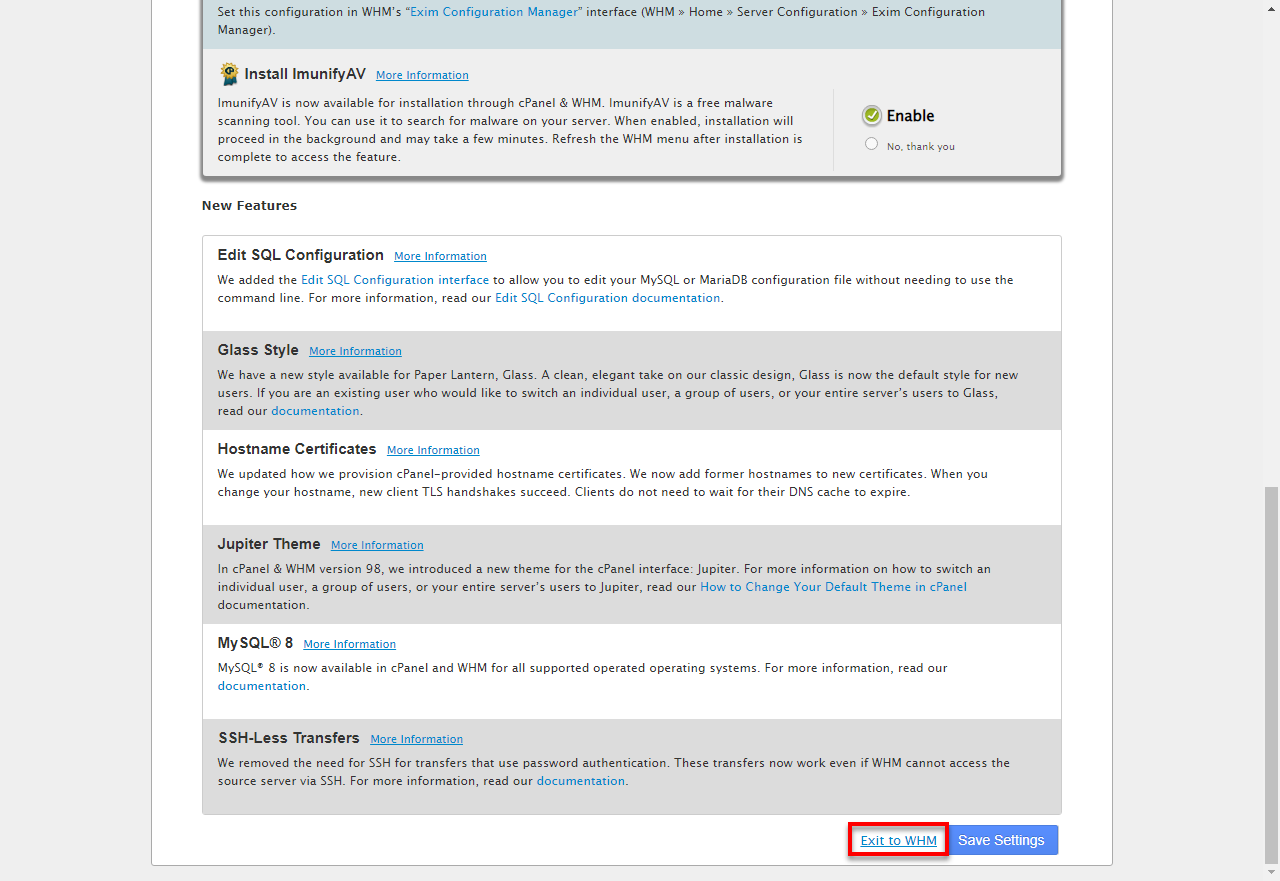Screen dimensions: 1280x881
Task: Open the Glass Style documentation link
Action: [315, 411]
